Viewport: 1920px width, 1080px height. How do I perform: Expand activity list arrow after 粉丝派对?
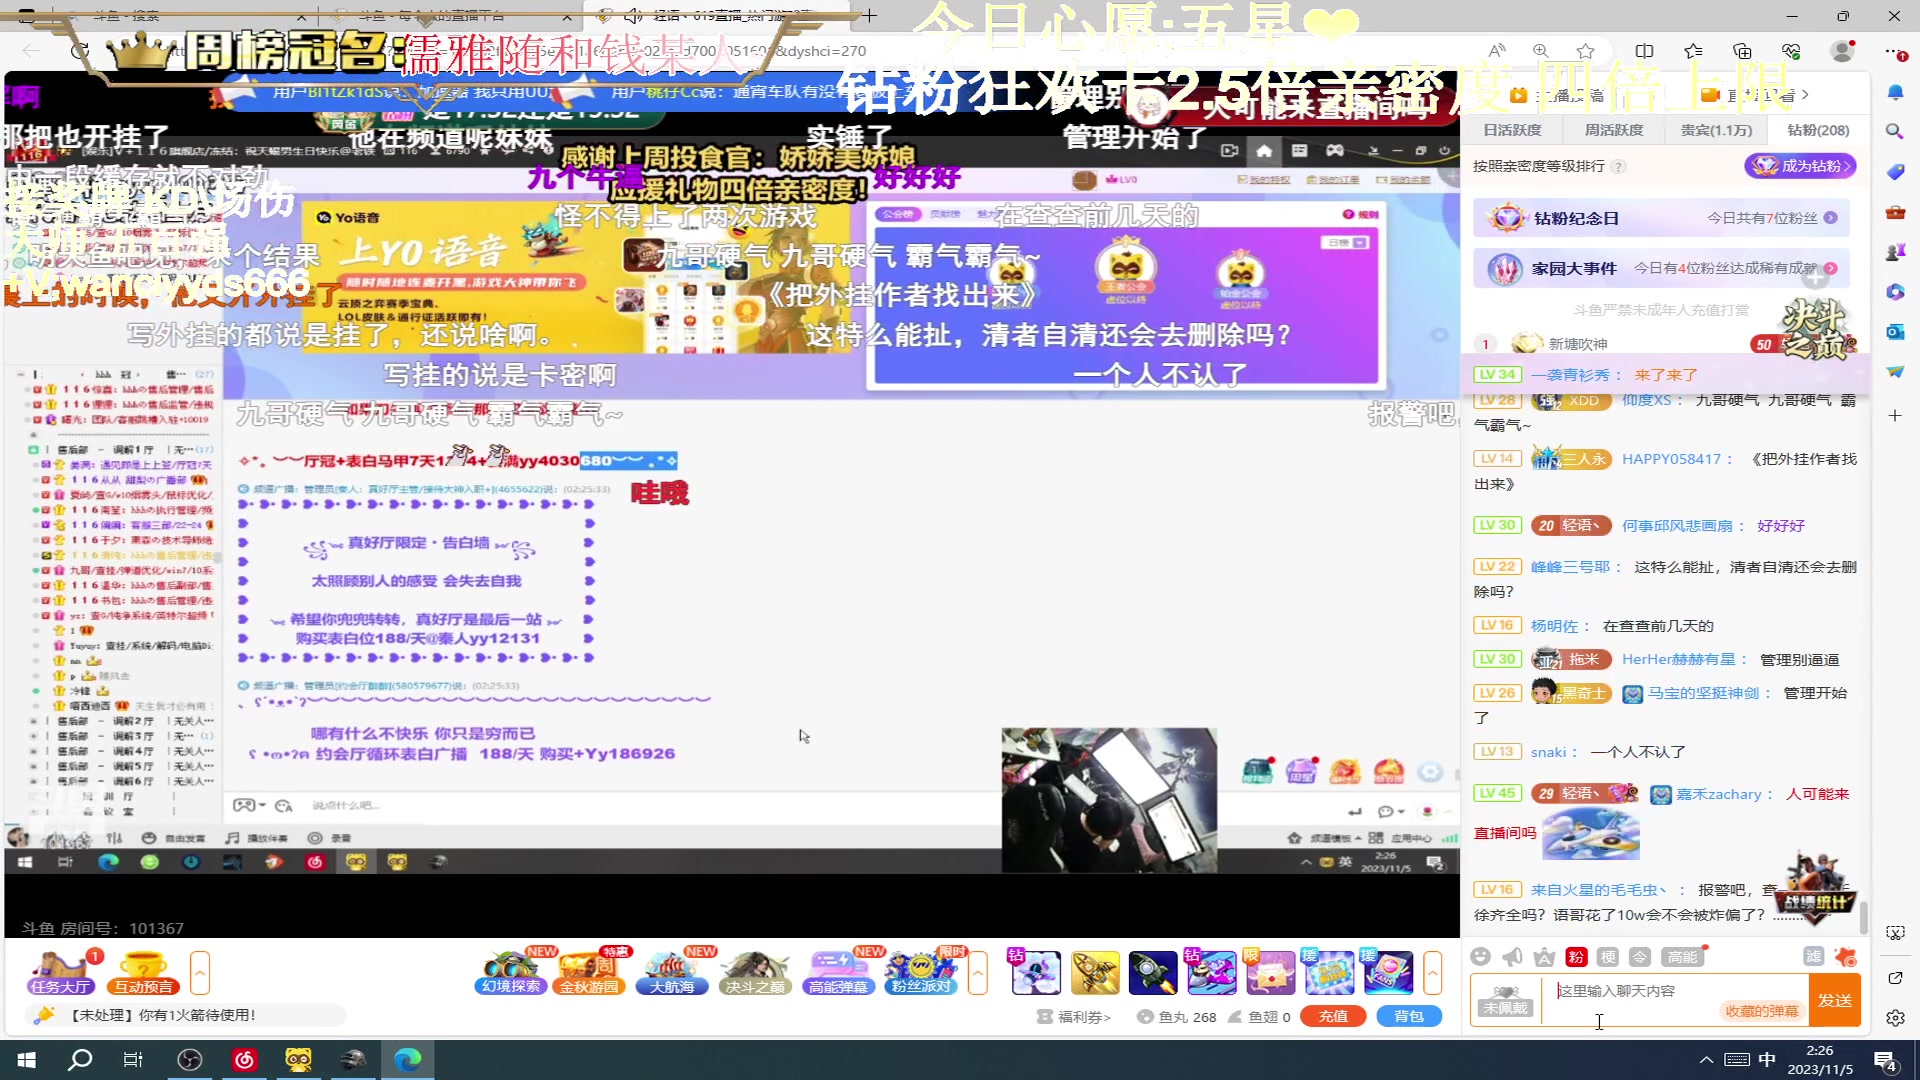pos(978,972)
